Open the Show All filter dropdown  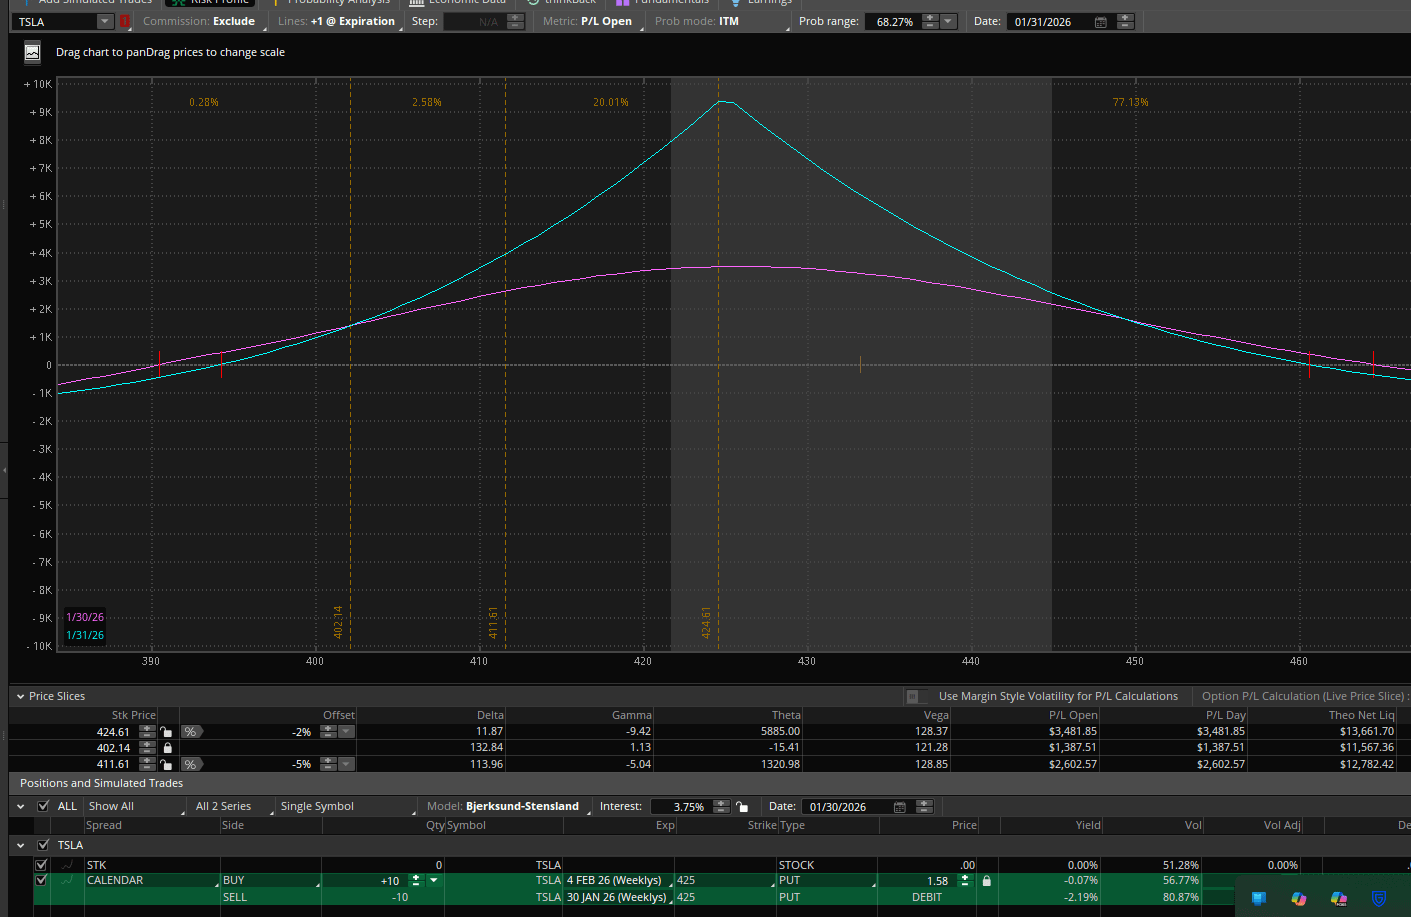click(135, 806)
